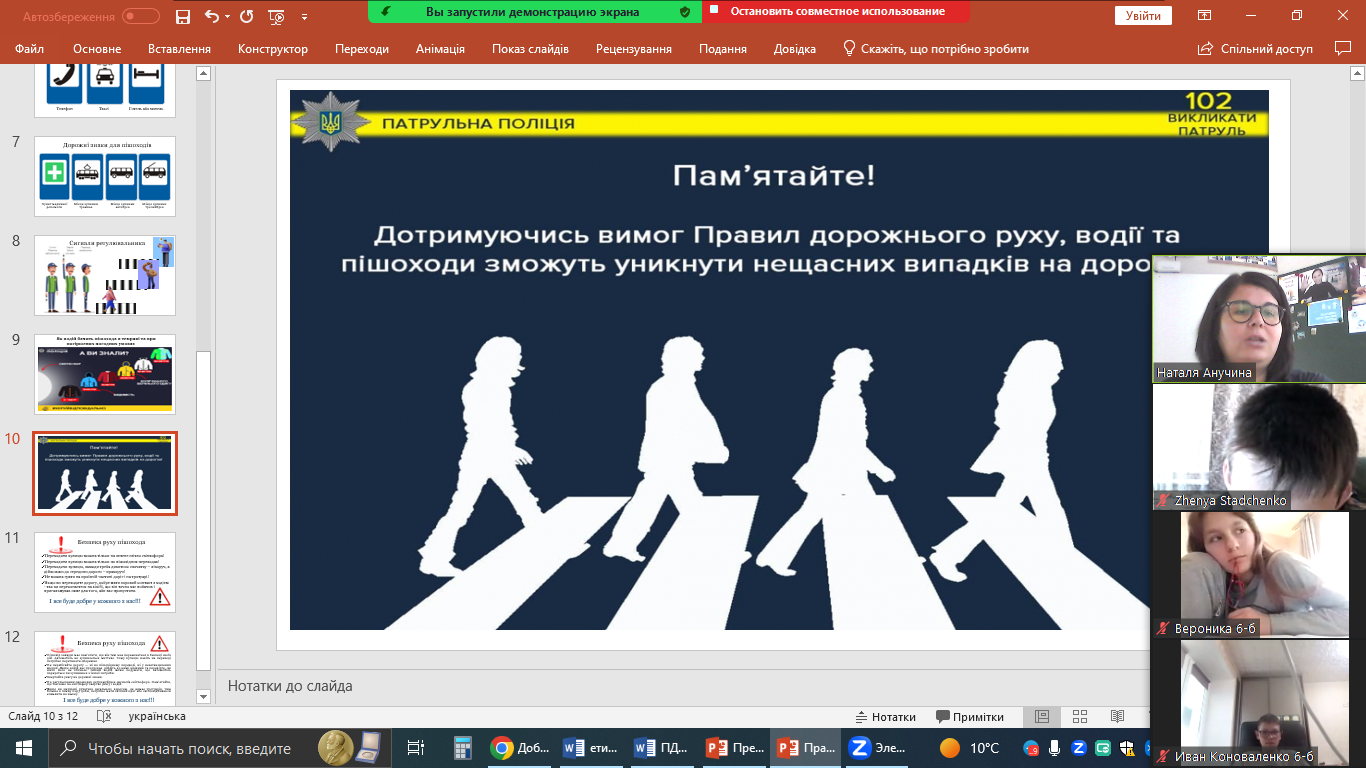
Task: Open the Рецензування tab
Action: point(634,48)
